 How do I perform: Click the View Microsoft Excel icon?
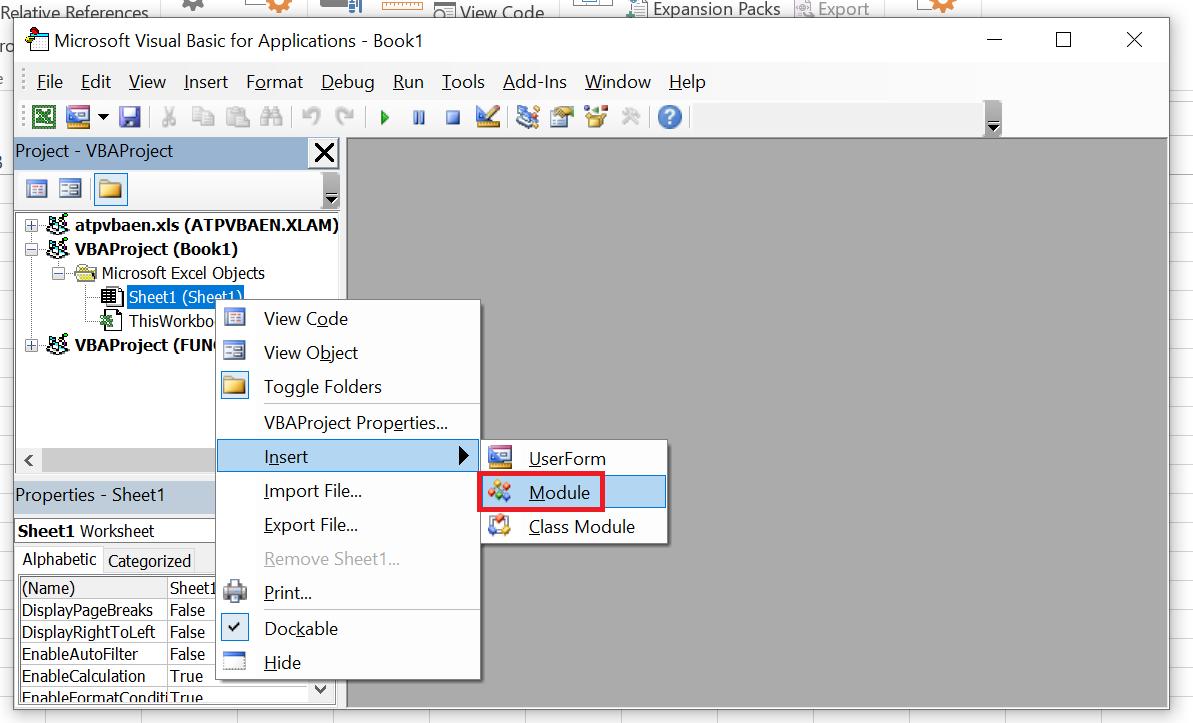point(44,117)
